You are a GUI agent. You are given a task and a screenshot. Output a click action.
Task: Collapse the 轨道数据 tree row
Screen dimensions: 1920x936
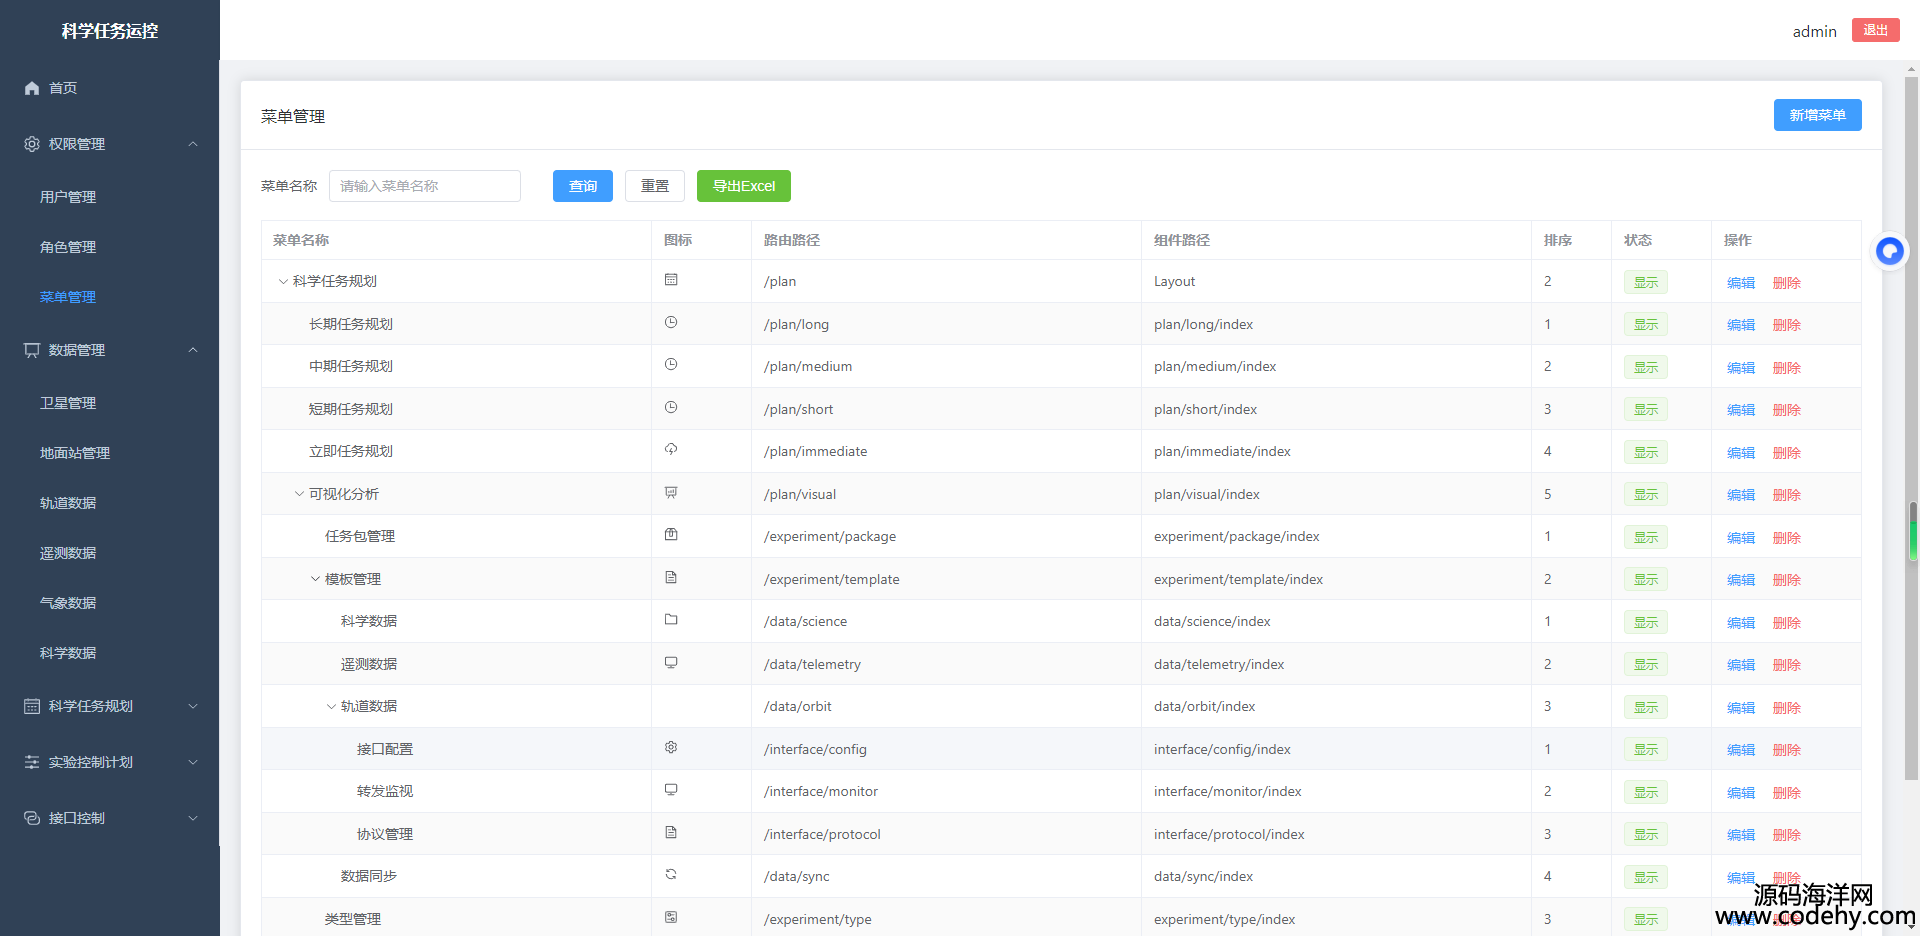331,707
